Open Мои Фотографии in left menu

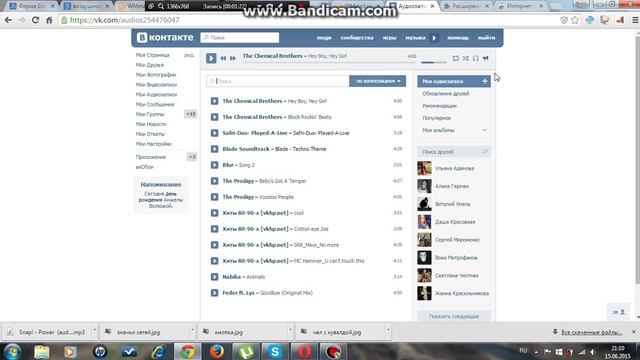(x=156, y=75)
